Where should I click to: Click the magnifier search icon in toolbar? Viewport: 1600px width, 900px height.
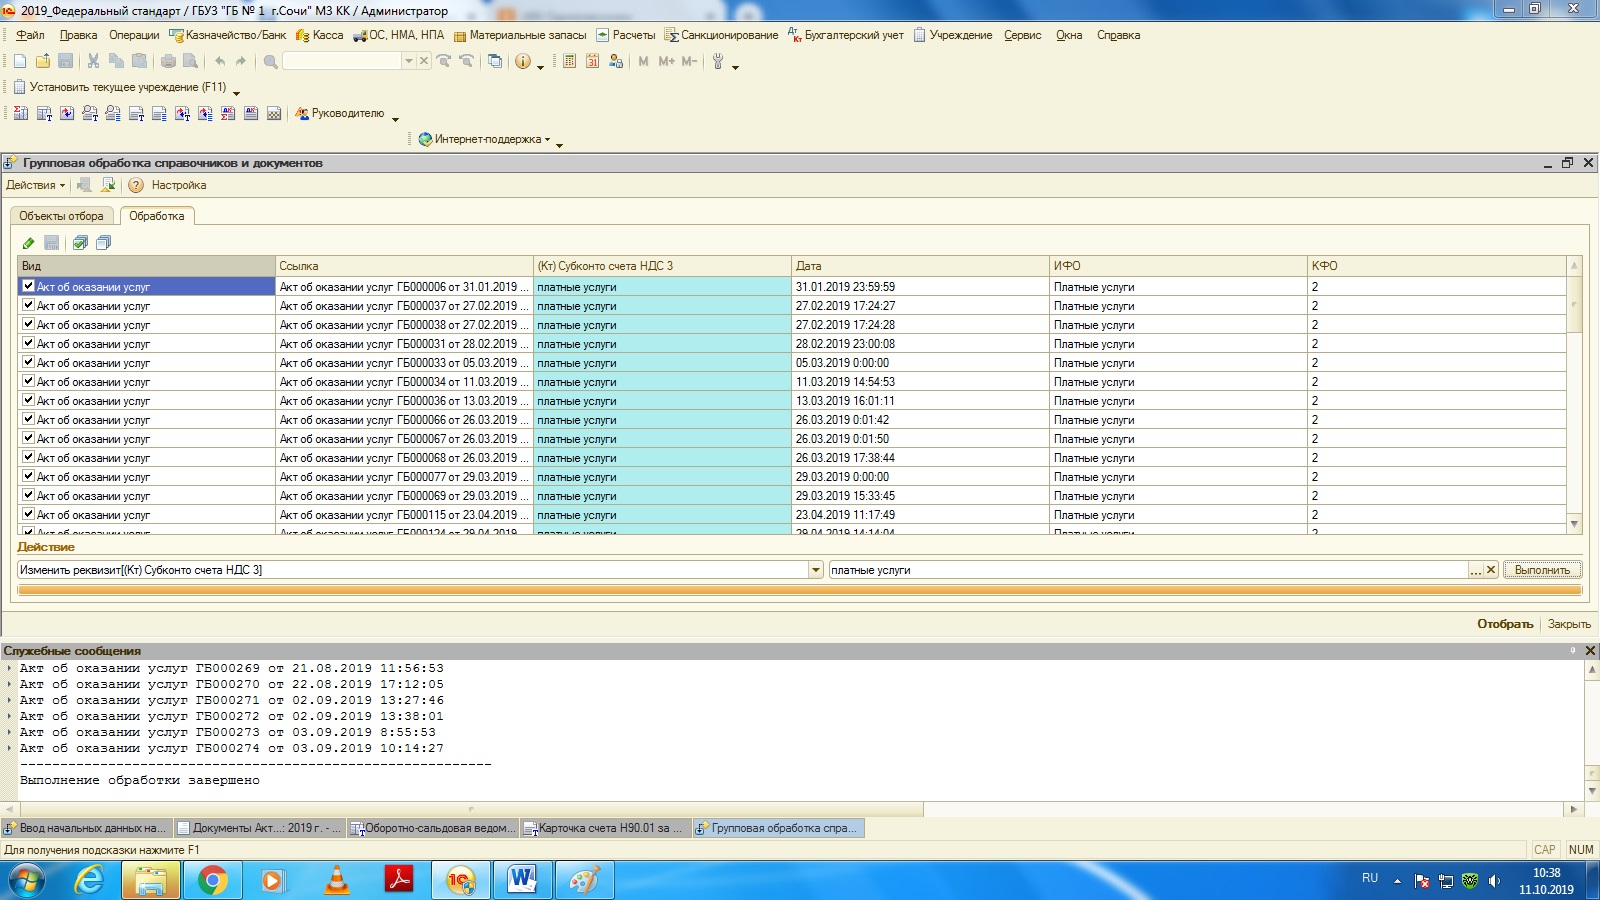tap(270, 61)
